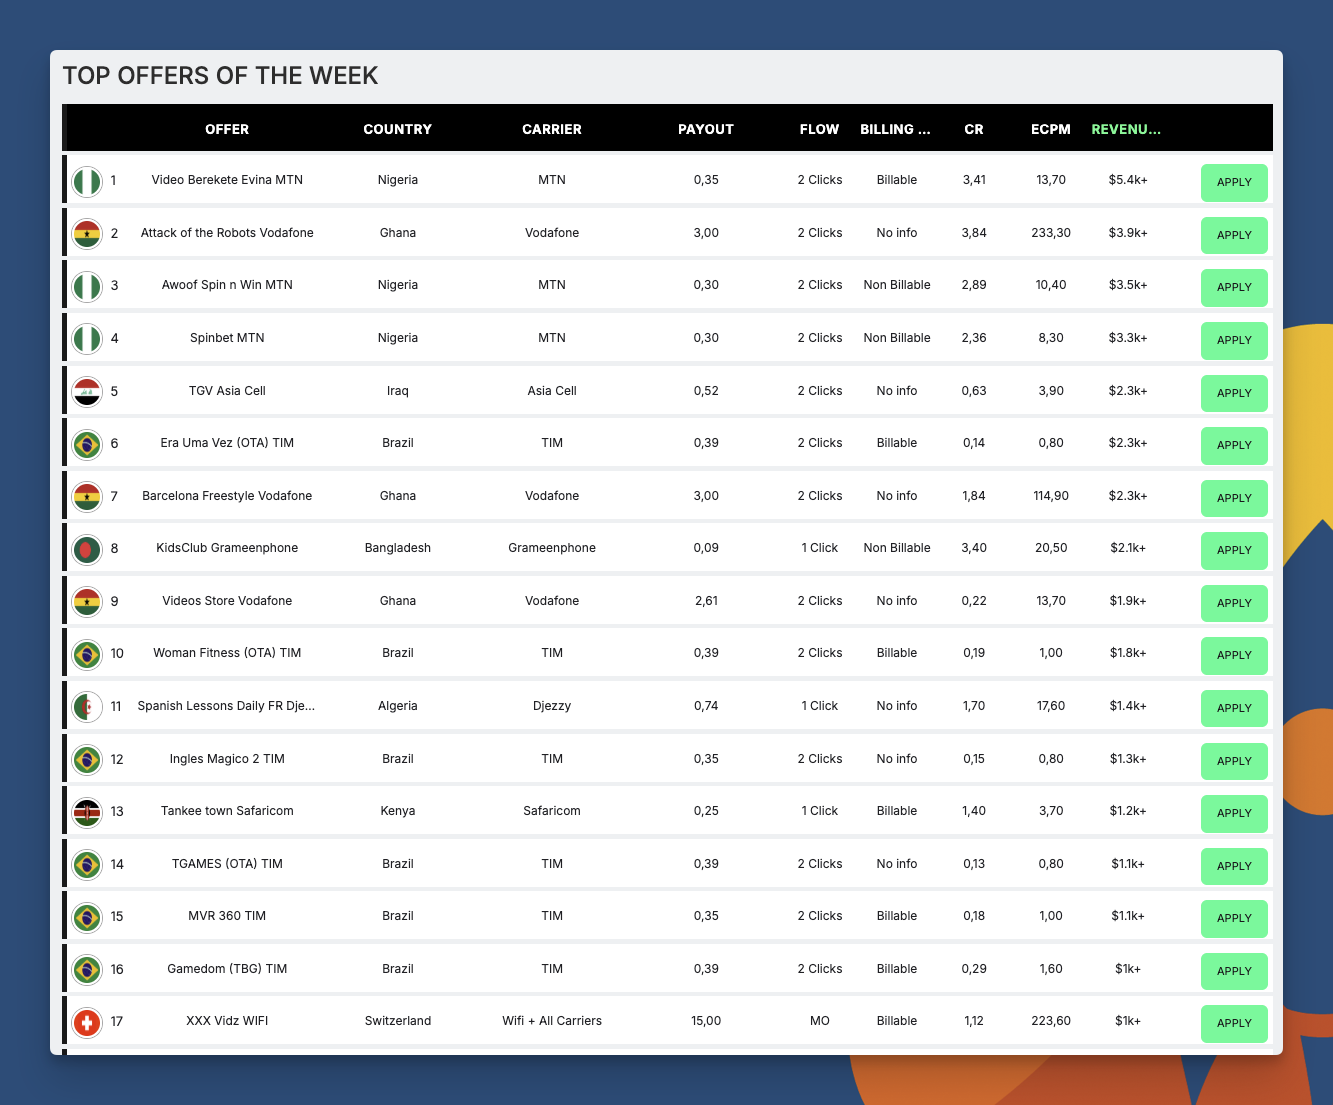Sort table by Carrier column header
Image resolution: width=1333 pixels, height=1105 pixels.
(x=552, y=129)
